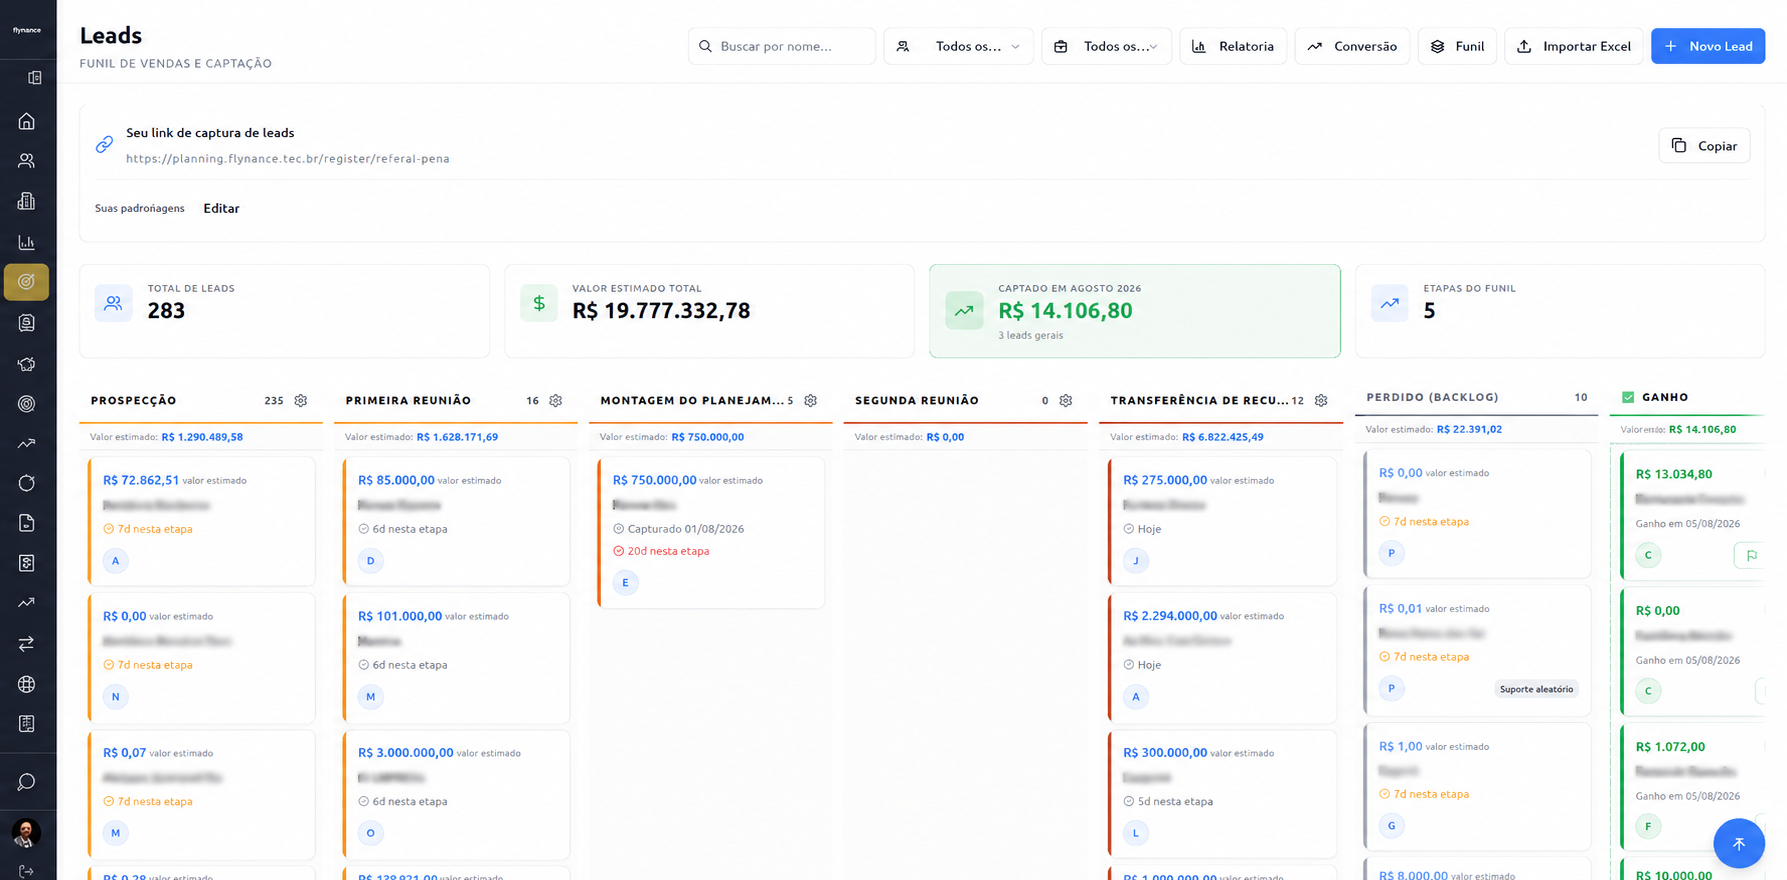Open the swap arrows icon in sidebar
1787x880 pixels.
(27, 644)
